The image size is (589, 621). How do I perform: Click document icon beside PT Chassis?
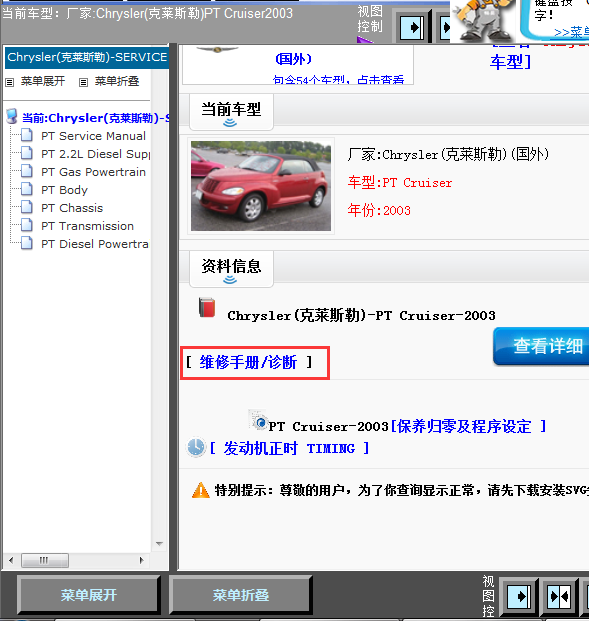(27, 207)
